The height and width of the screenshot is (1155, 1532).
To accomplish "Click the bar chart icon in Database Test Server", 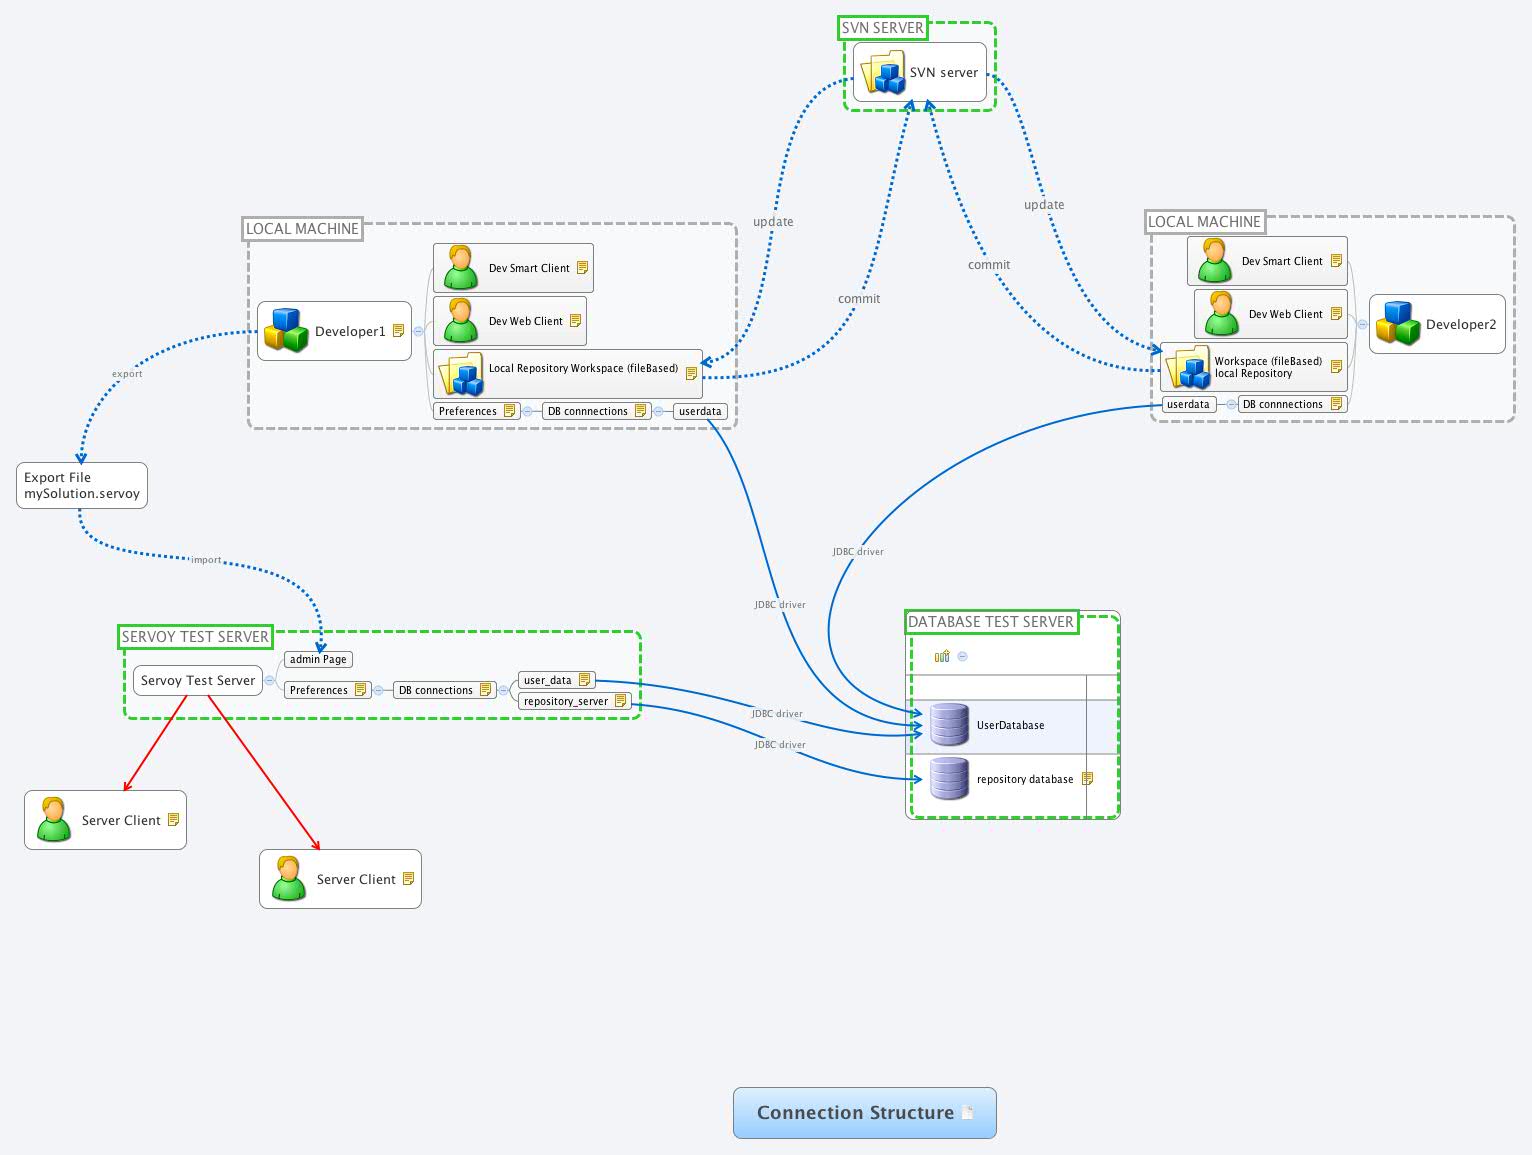I will click(941, 656).
